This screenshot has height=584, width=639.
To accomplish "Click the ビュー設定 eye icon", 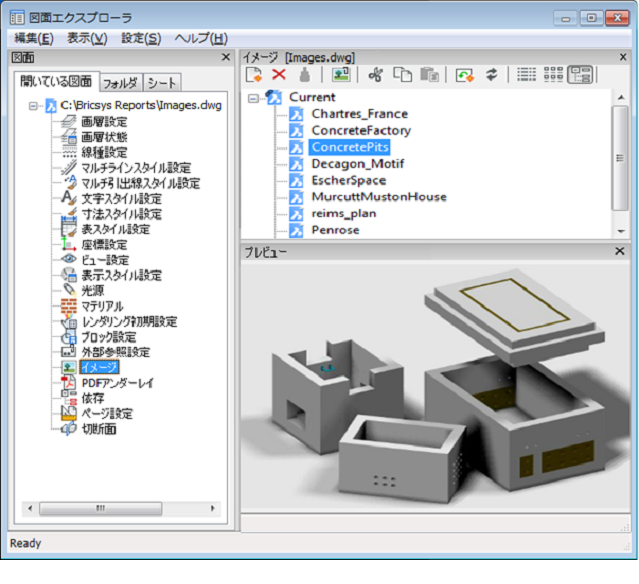I will pyautogui.click(x=69, y=259).
